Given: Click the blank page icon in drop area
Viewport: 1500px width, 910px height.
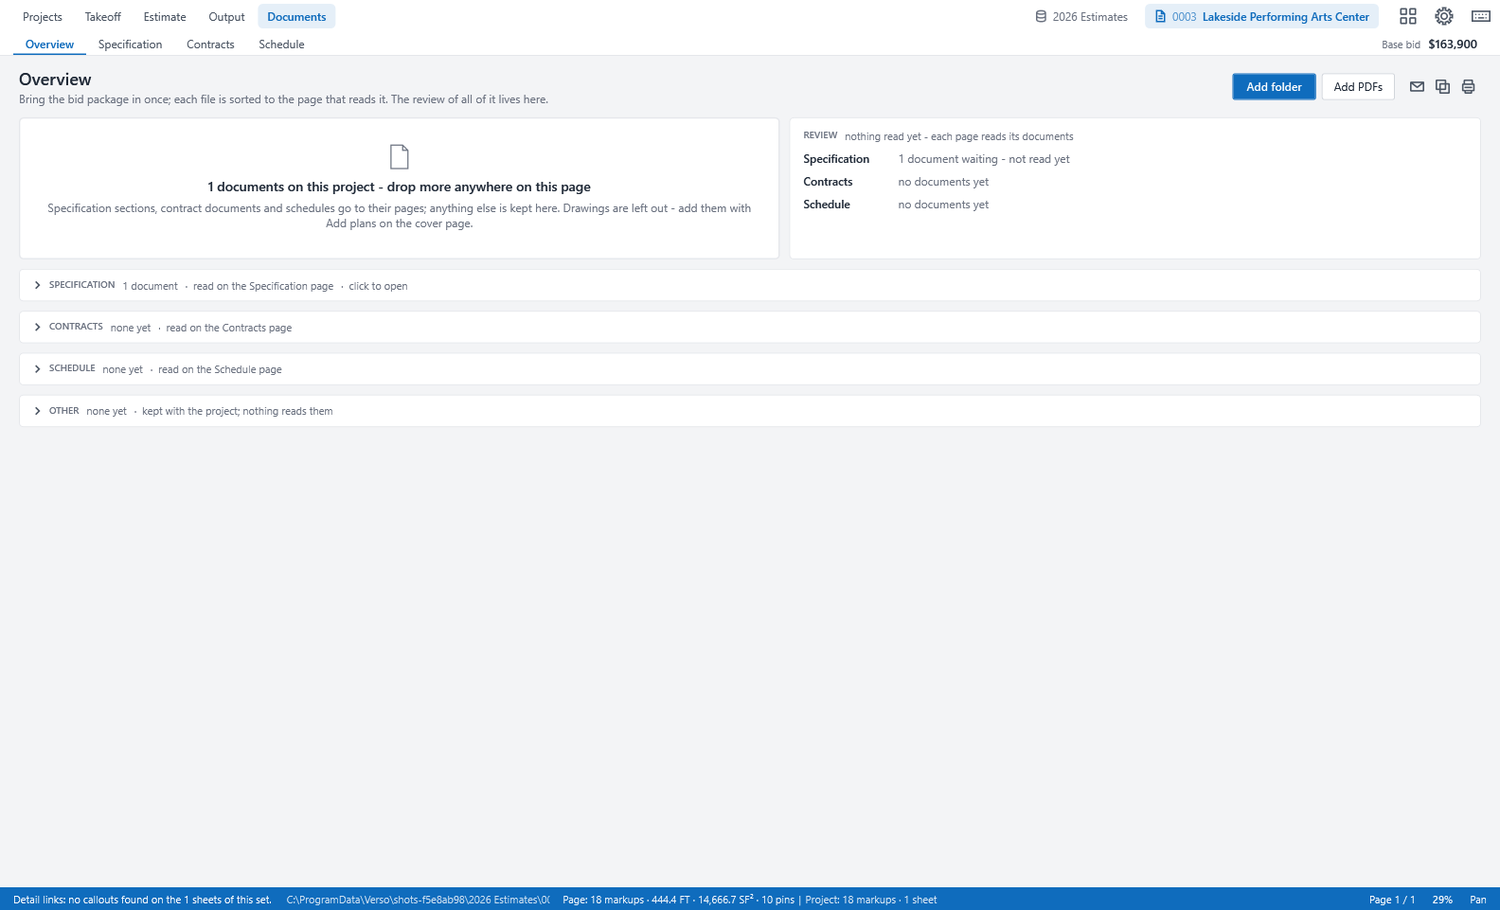Looking at the screenshot, I should tap(399, 157).
